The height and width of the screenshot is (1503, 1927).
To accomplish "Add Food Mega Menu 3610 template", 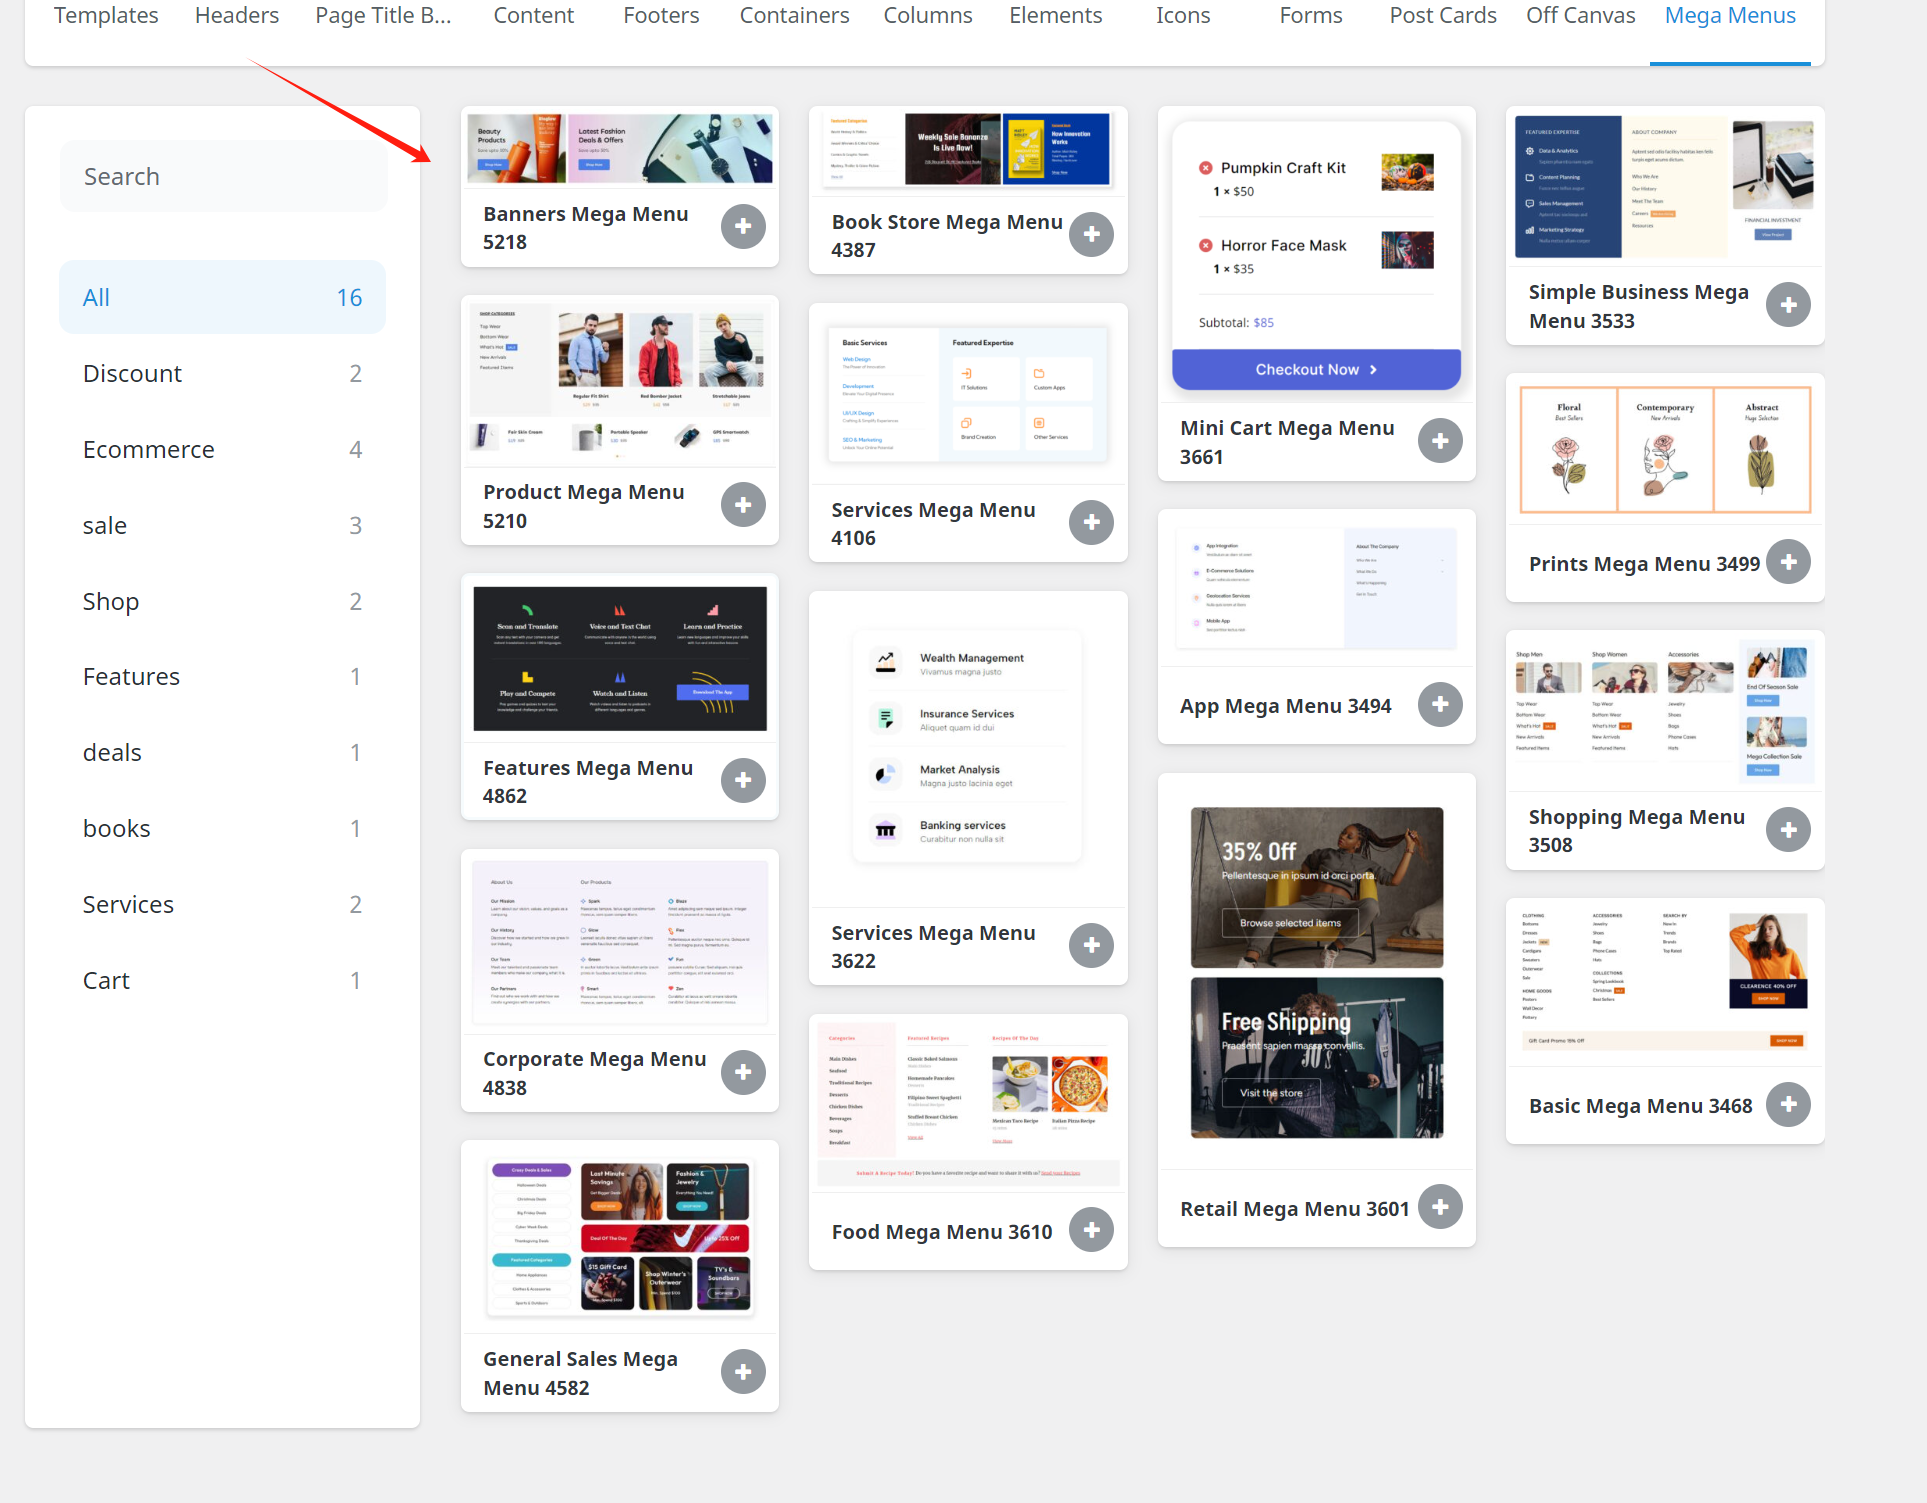I will (1091, 1229).
